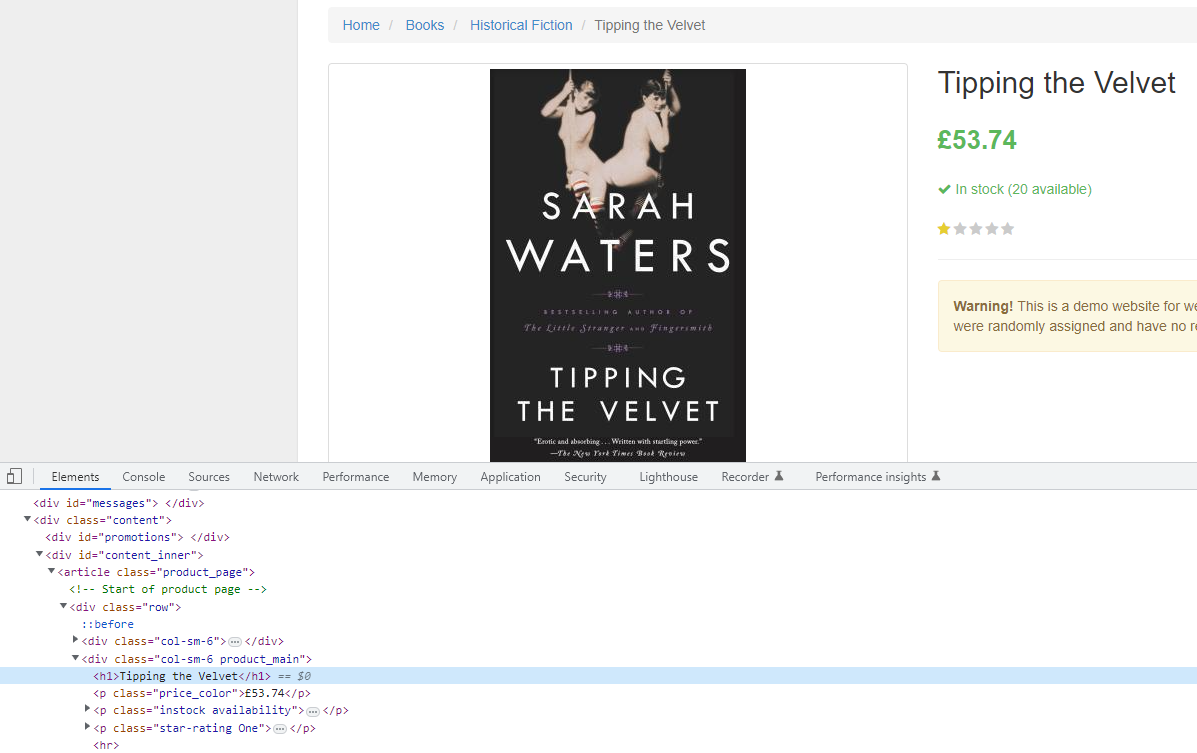Select the h1 Tipping the Velvet row

pyautogui.click(x=598, y=676)
